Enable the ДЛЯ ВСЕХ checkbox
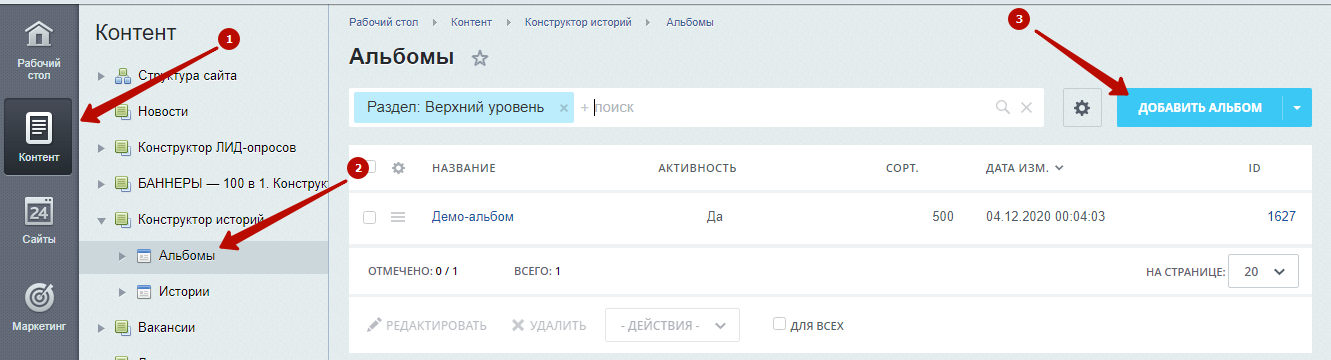Screen dimensions: 1331x360 (x=779, y=324)
